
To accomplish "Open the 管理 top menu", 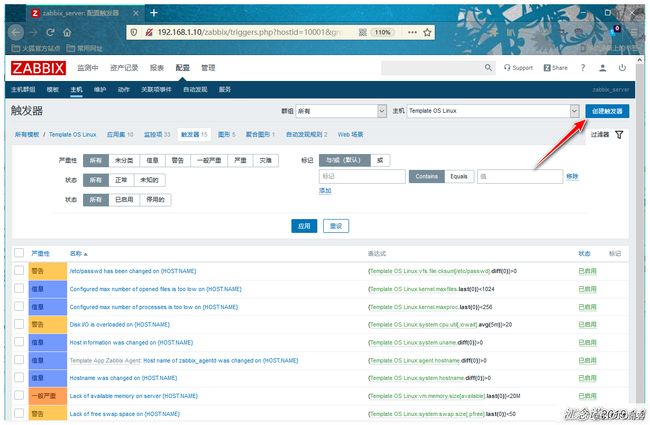I will [208, 68].
